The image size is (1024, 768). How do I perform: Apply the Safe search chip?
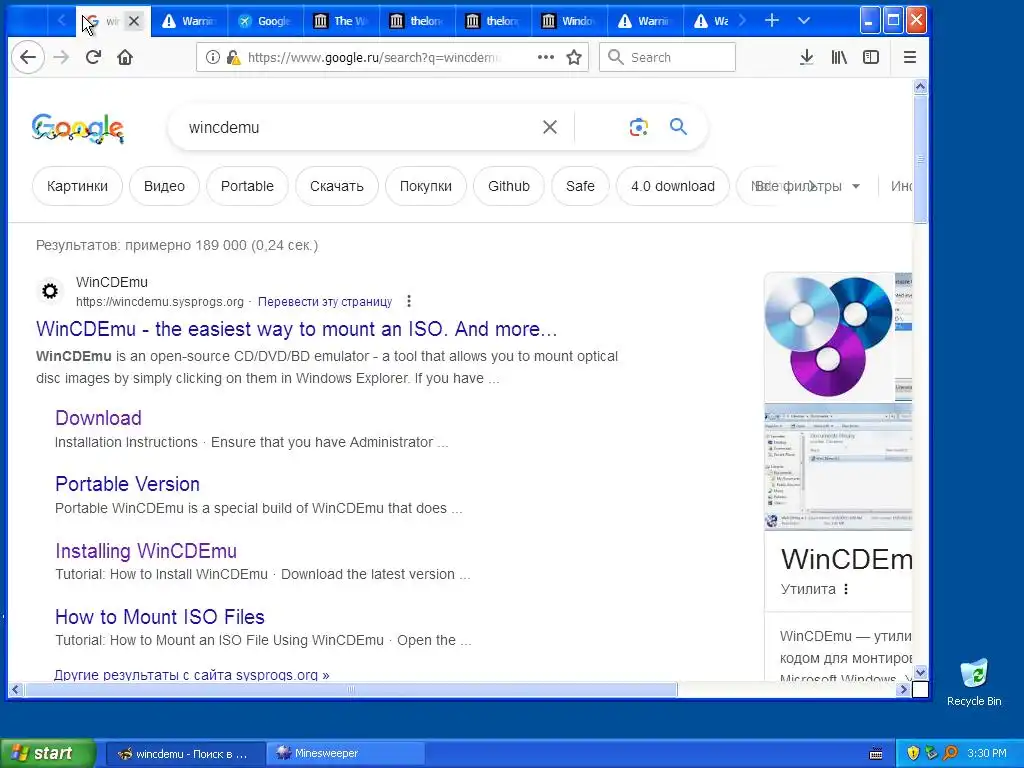click(580, 186)
